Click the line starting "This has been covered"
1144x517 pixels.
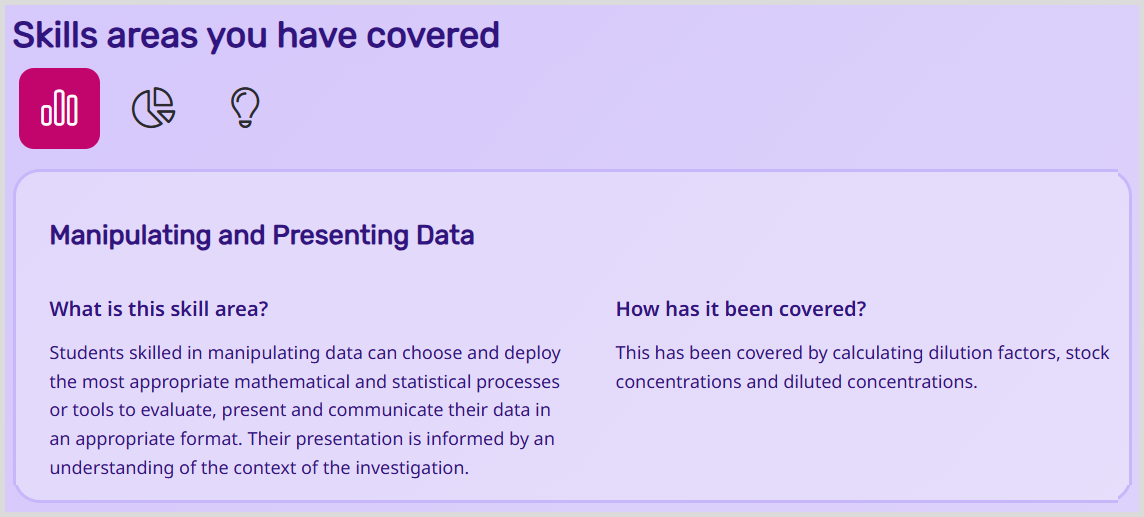[862, 353]
